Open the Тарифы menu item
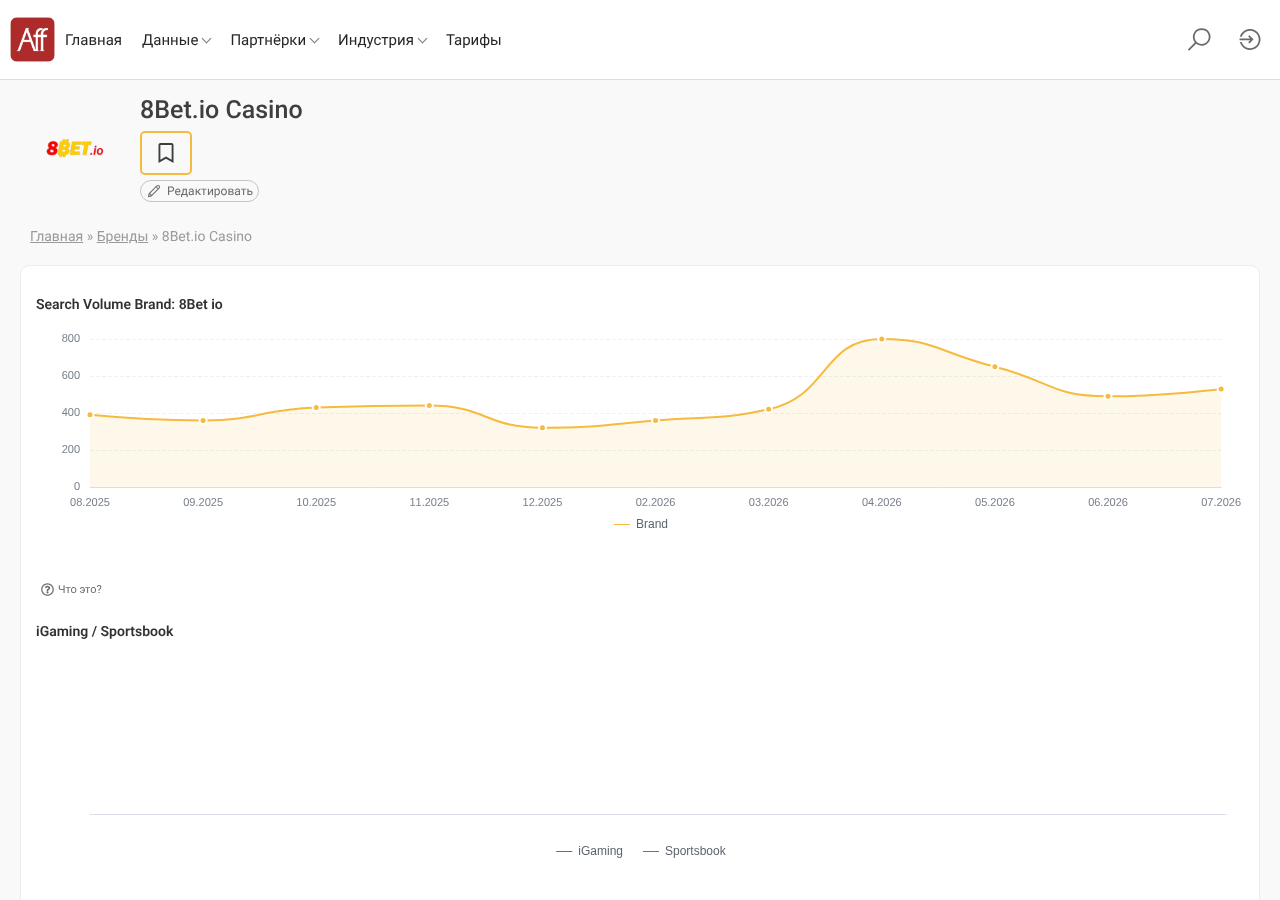The image size is (1280, 900). 473,40
